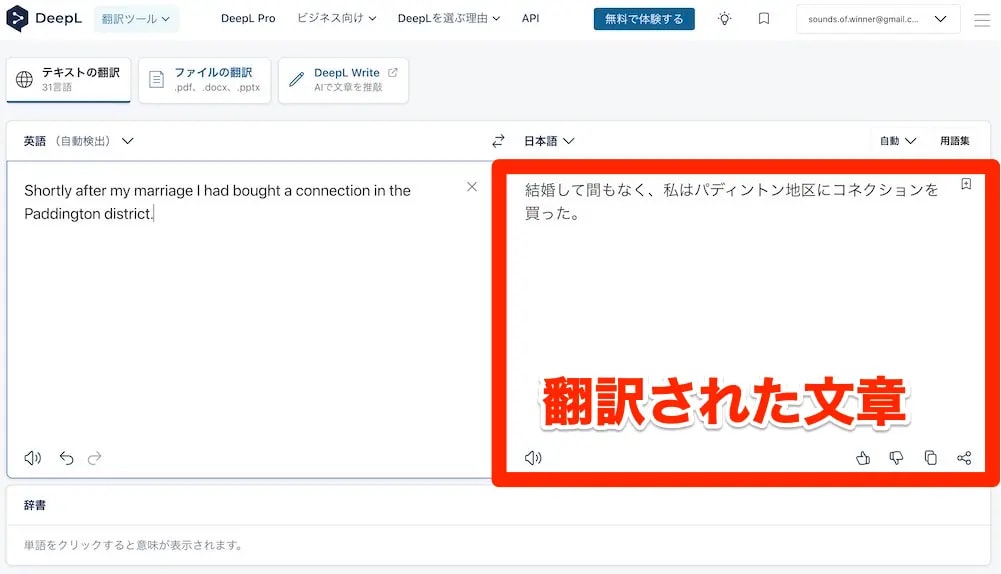Rate translation with thumbs down icon

pyautogui.click(x=896, y=458)
